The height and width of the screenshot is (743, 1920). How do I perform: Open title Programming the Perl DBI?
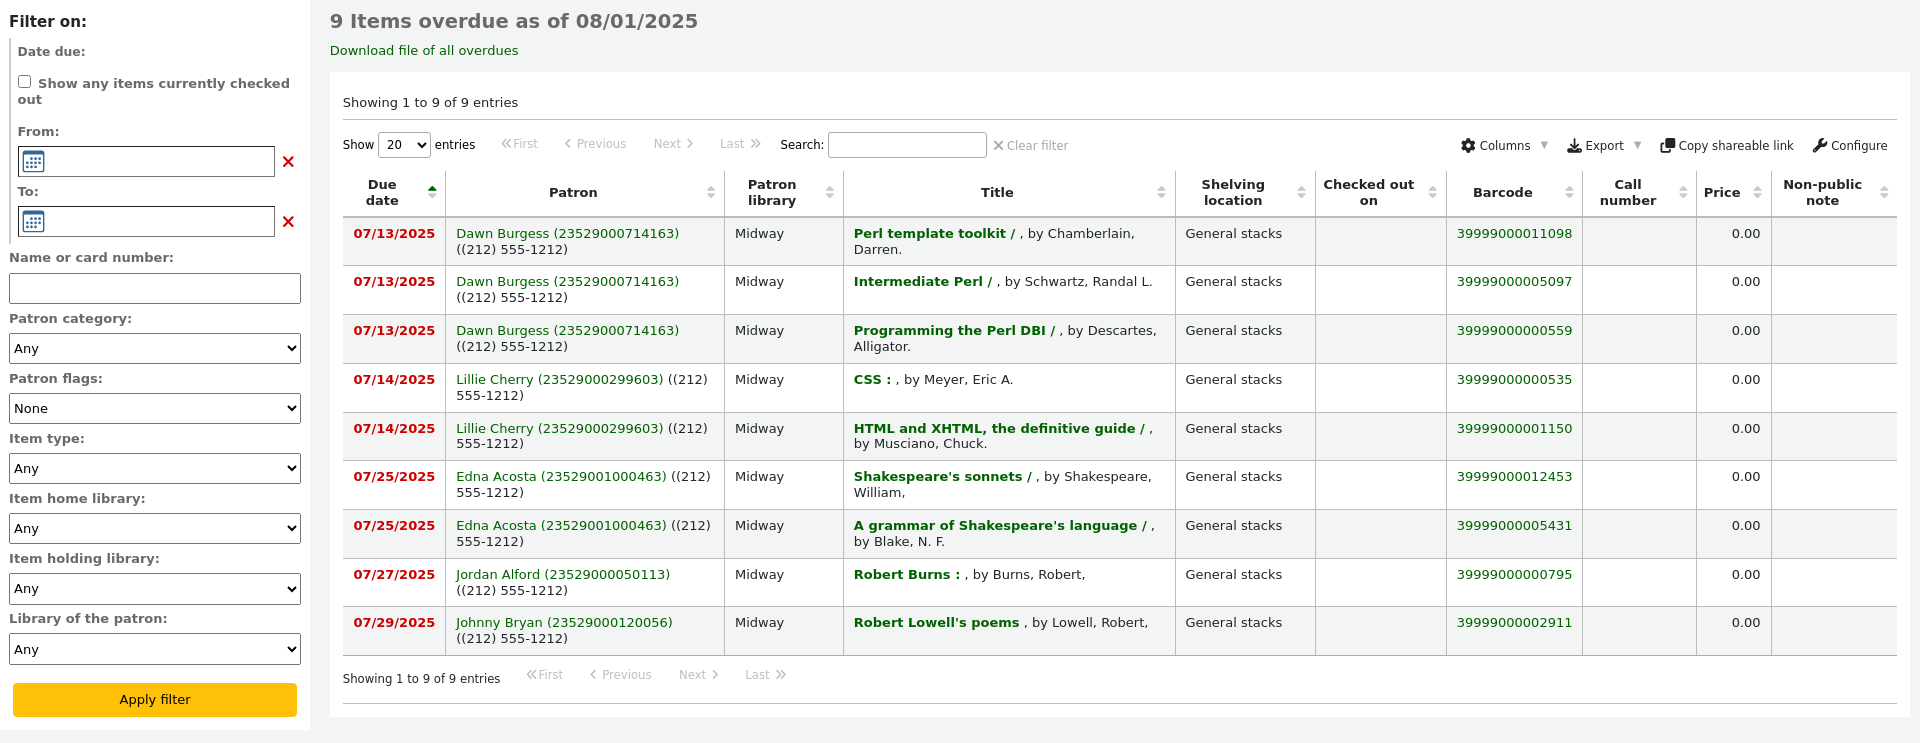[x=954, y=331]
